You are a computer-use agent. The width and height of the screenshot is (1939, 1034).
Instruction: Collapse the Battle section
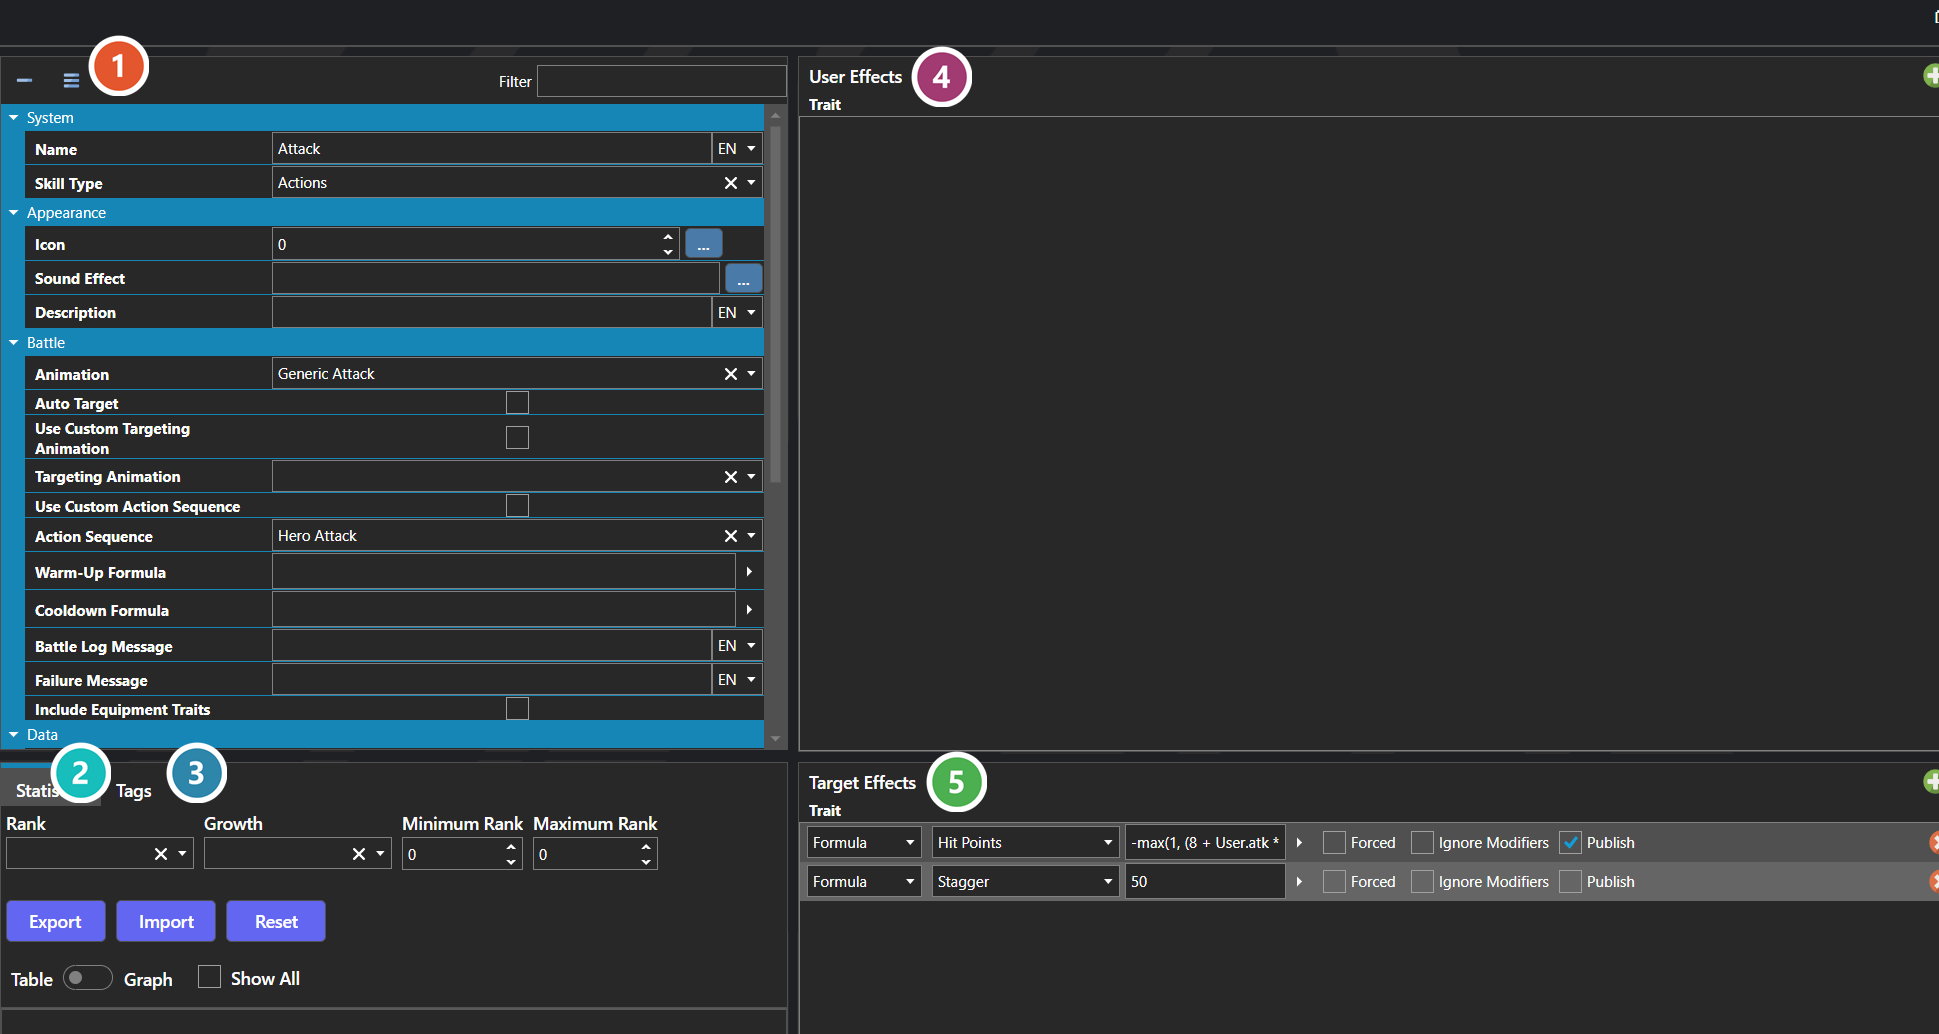14,343
